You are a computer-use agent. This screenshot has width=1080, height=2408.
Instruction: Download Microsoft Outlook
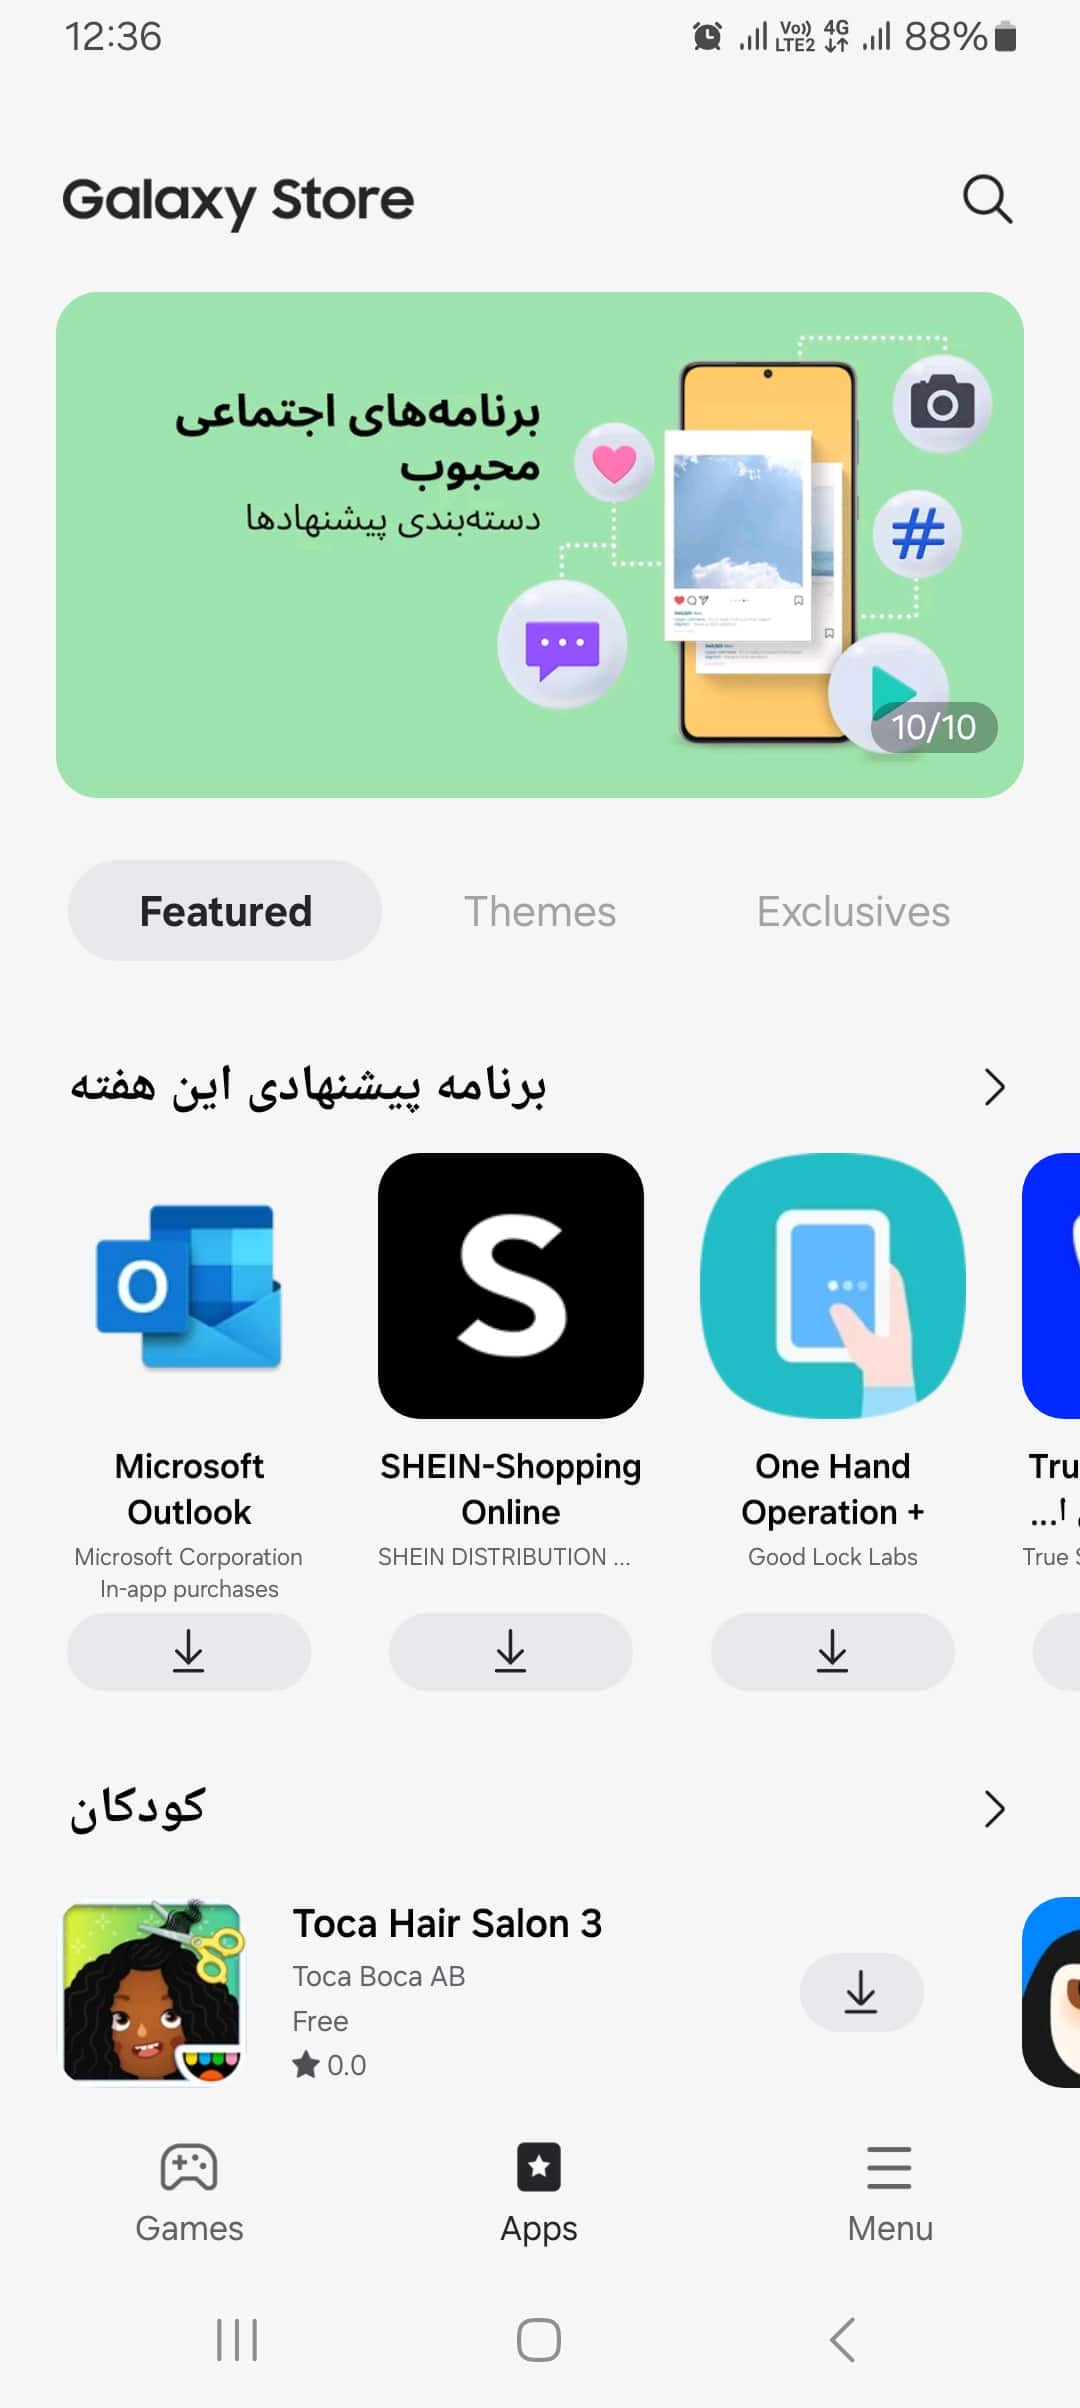tap(189, 1651)
